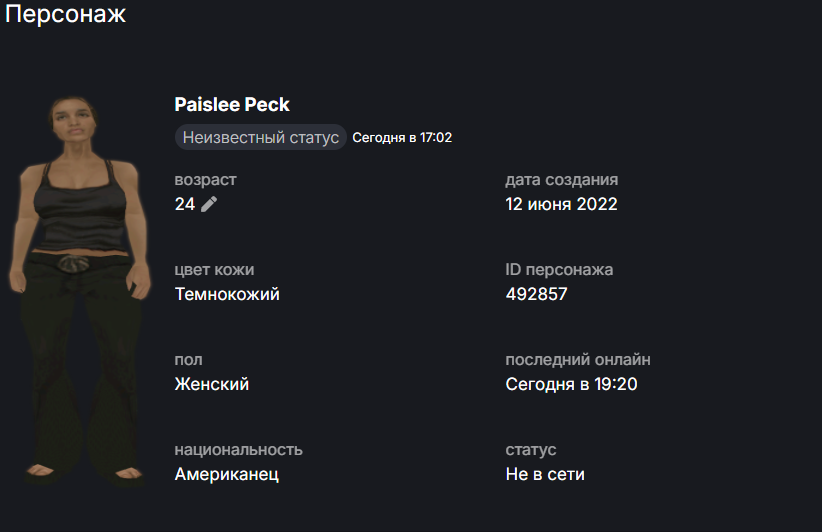Viewport: 822px width, 532px height.
Task: Click the "Сегодня в 17:02" timestamp
Action: pyautogui.click(x=402, y=137)
